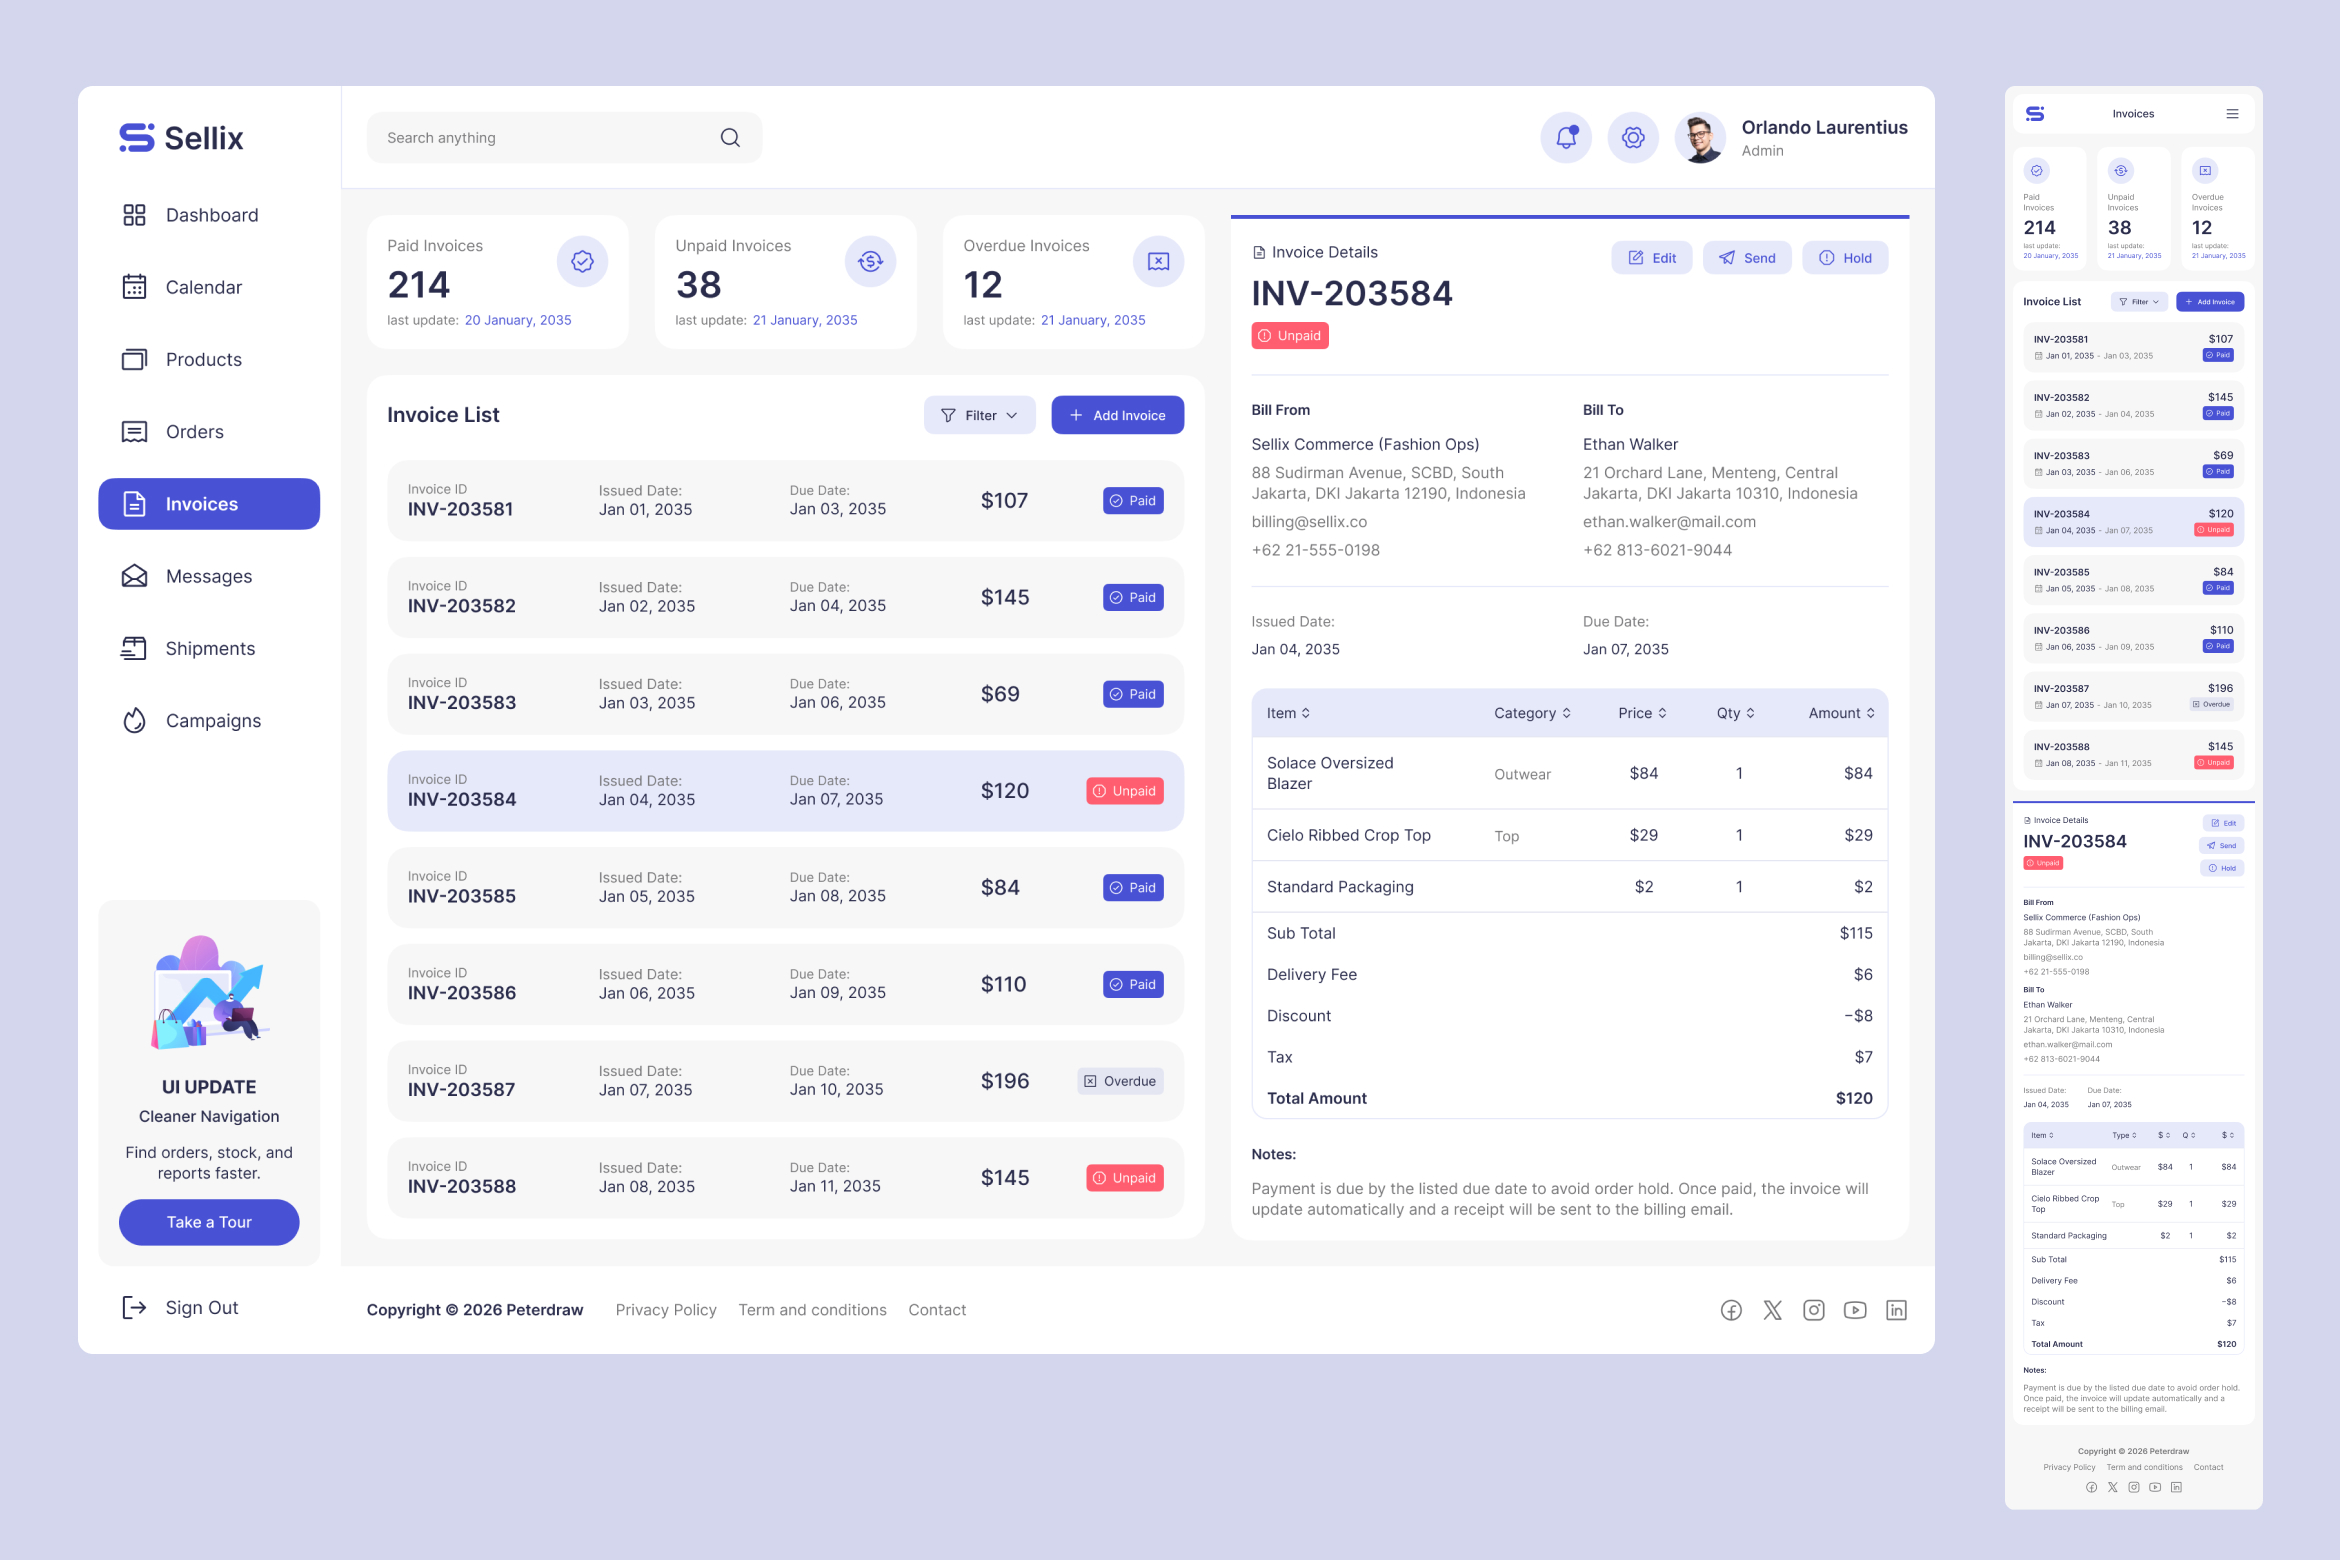The width and height of the screenshot is (2340, 1560).
Task: Expand the Filter dropdown in Invoice List
Action: 979,415
